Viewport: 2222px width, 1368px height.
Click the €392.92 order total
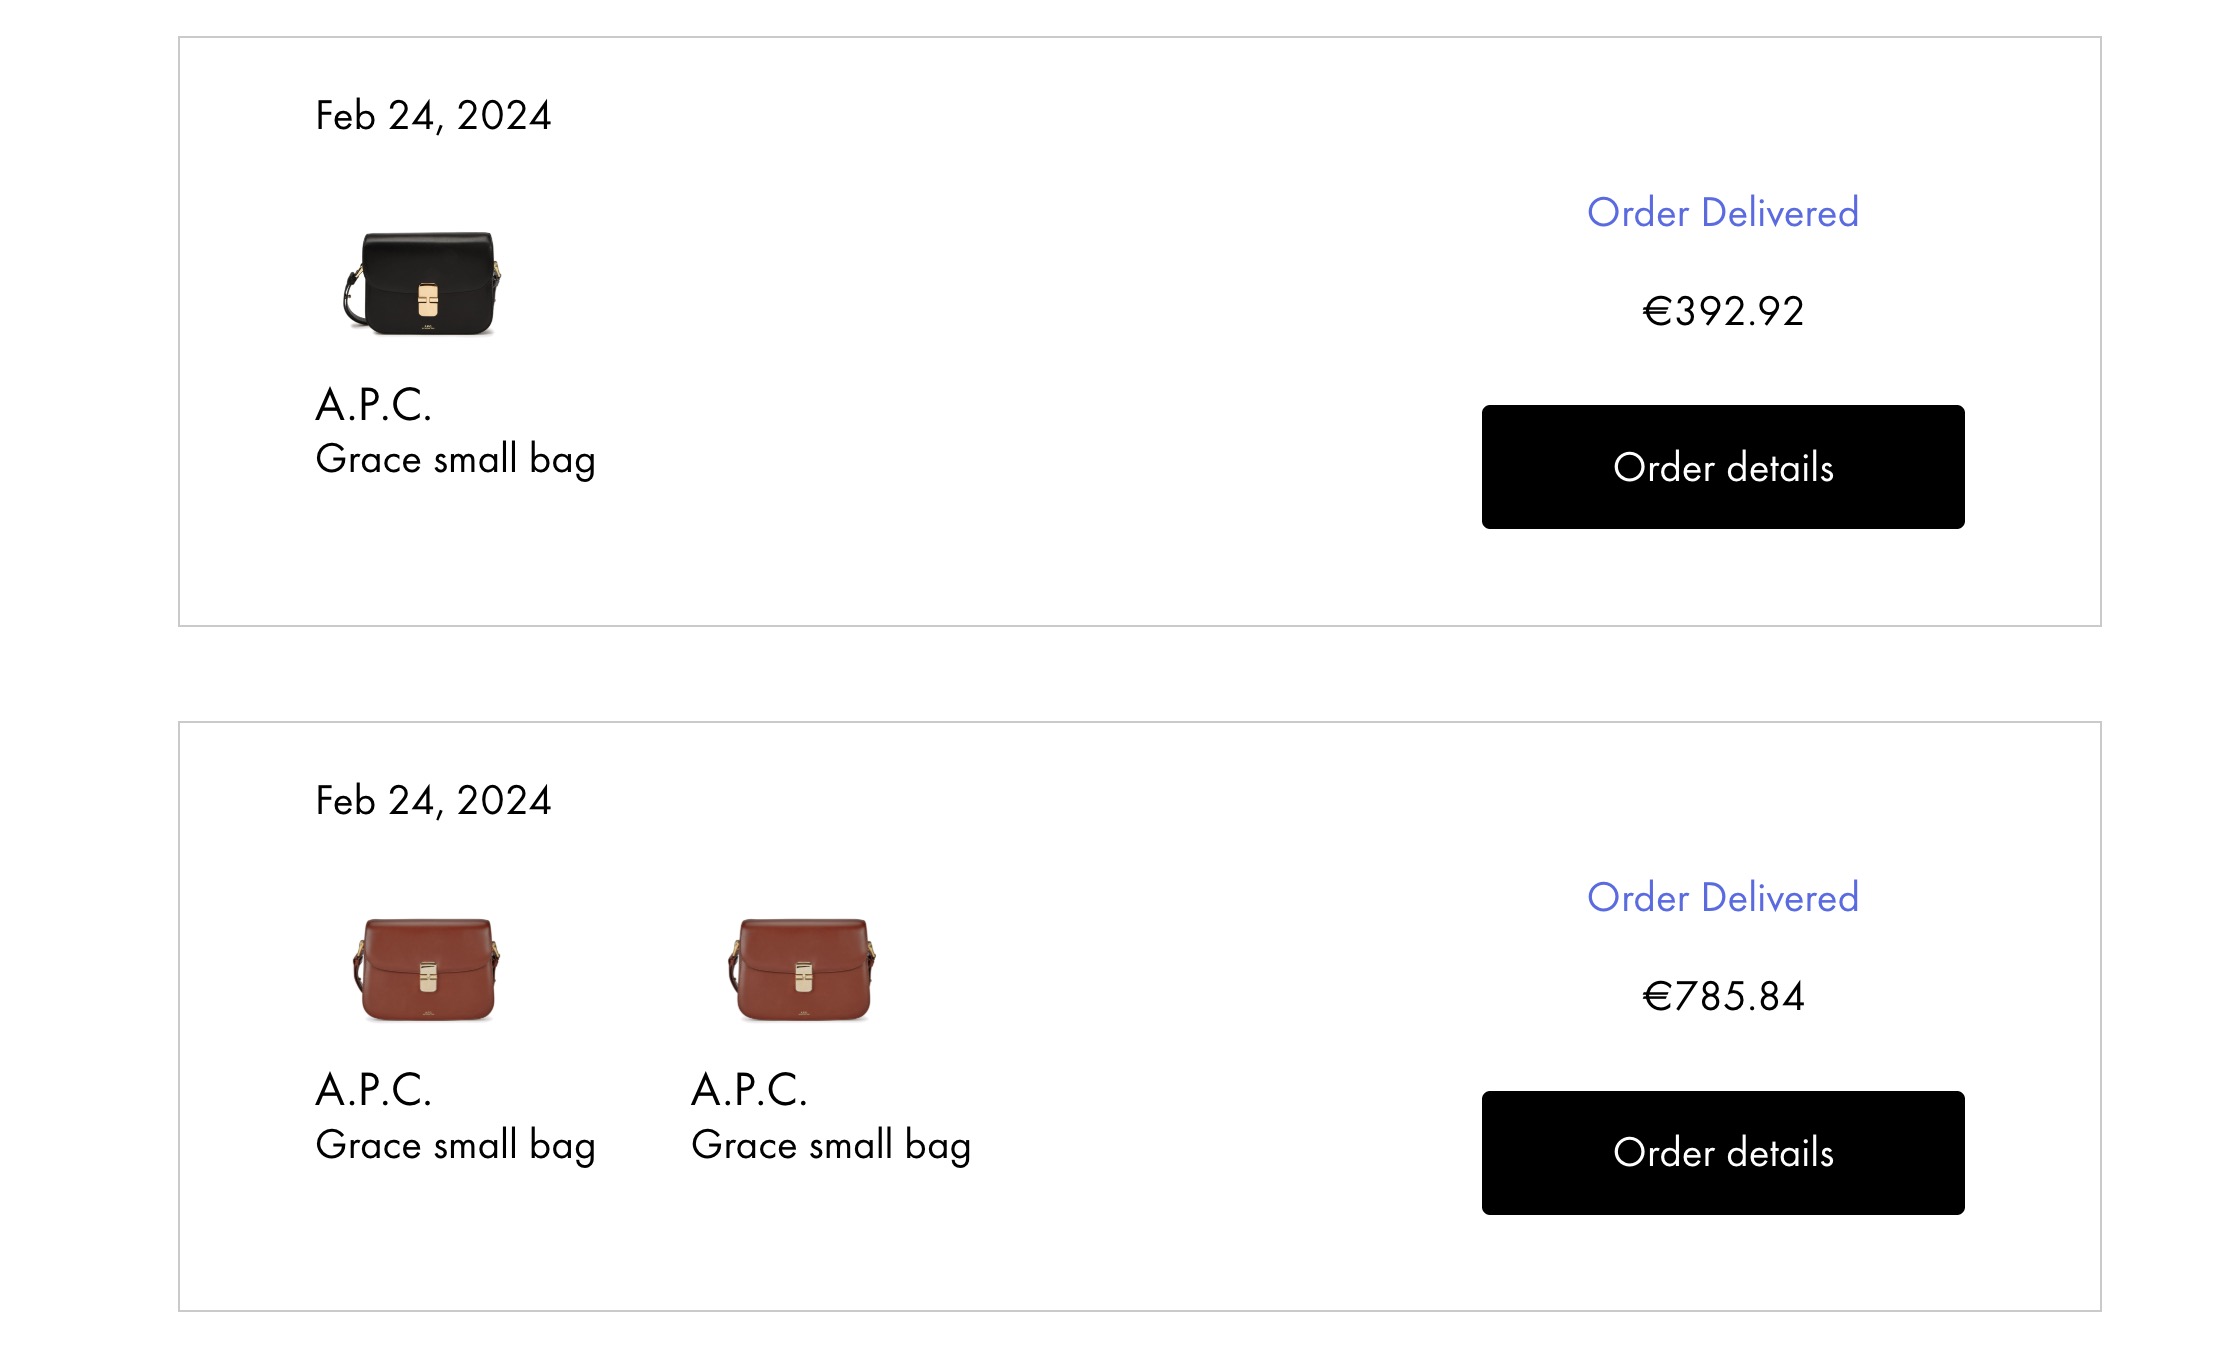coord(1722,311)
